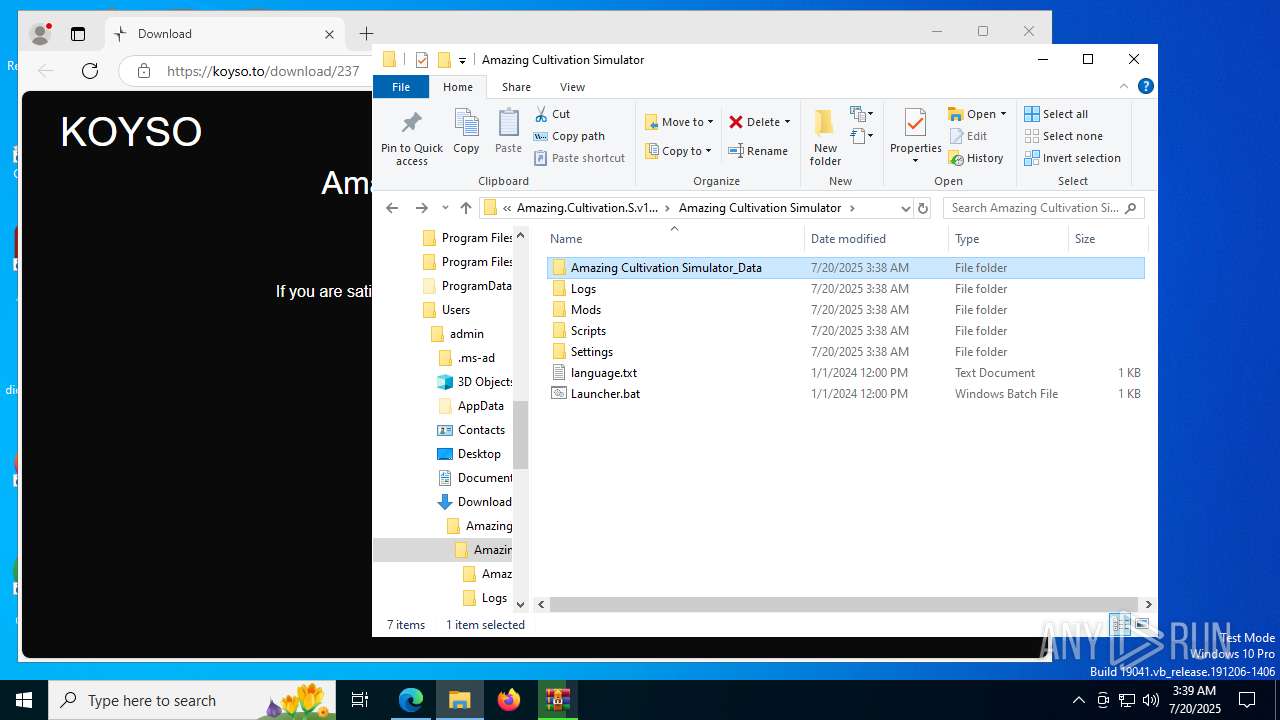The height and width of the screenshot is (720, 1280).
Task: Open the File menu tab
Action: [401, 87]
